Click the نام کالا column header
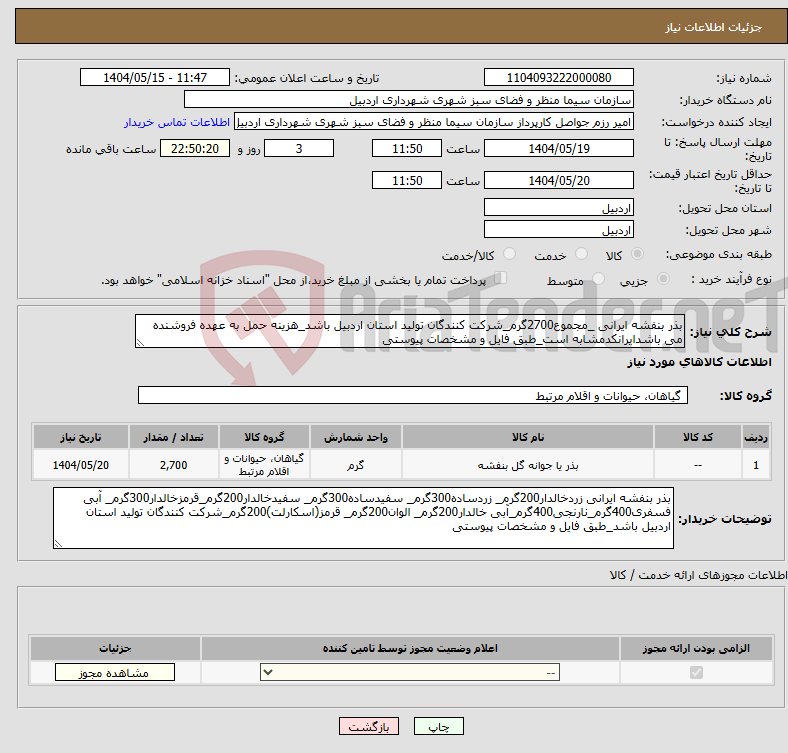The image size is (788, 753). 528,437
